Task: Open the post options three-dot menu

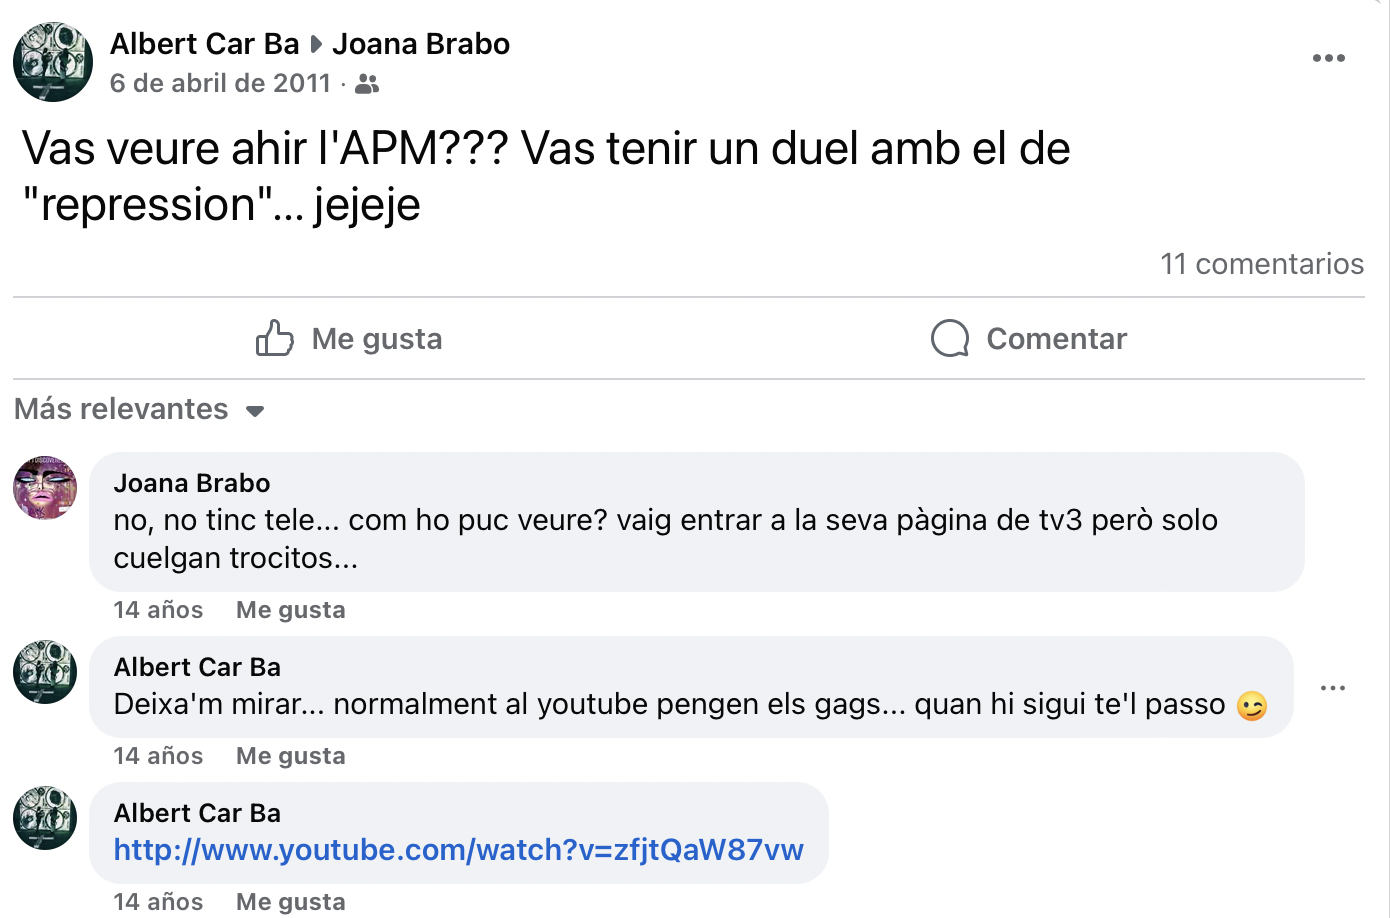Action: tap(1328, 58)
